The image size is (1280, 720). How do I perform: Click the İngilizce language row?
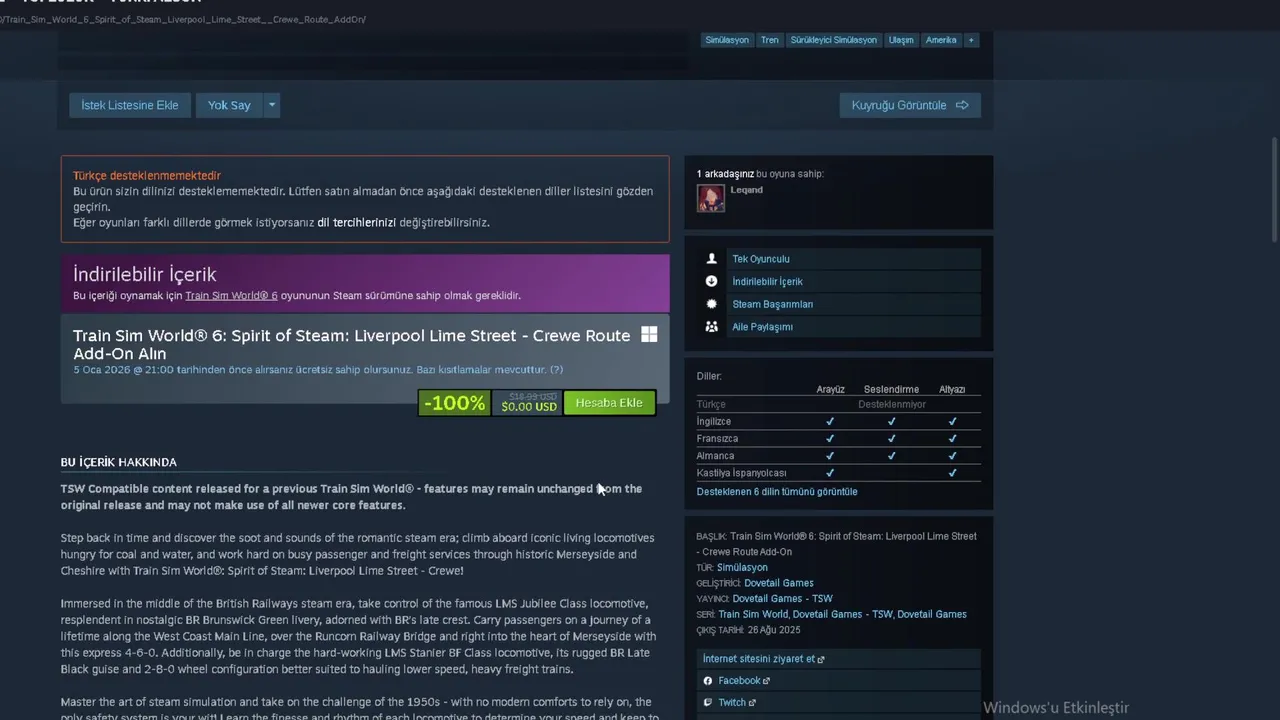point(838,422)
